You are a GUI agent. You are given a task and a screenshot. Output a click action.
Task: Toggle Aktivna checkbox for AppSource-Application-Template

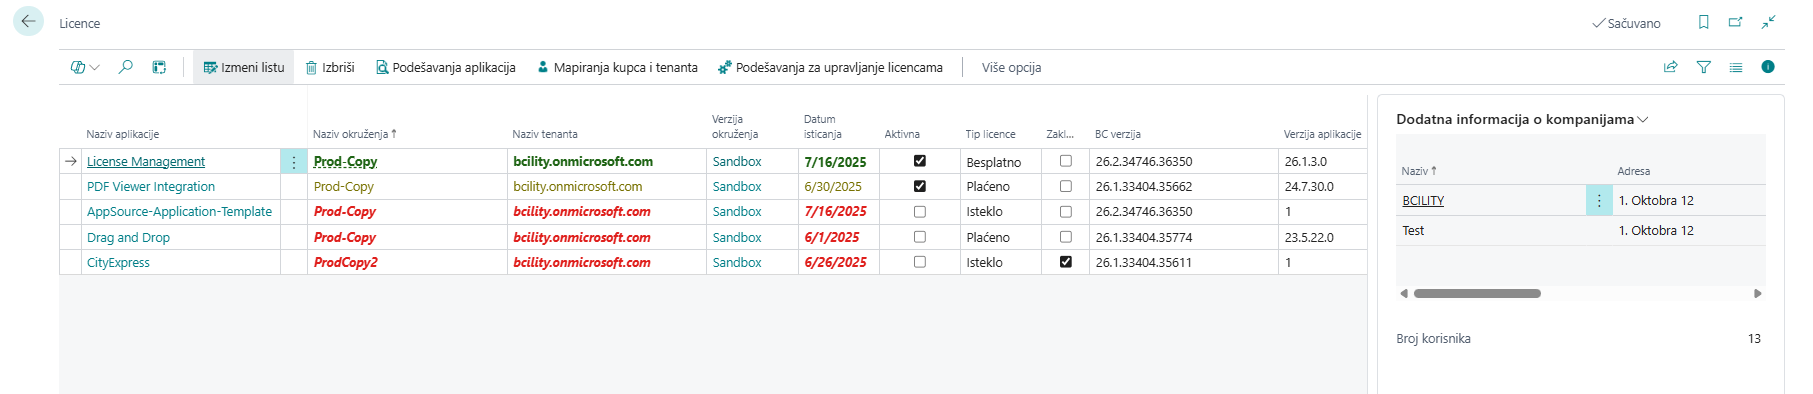click(x=920, y=211)
